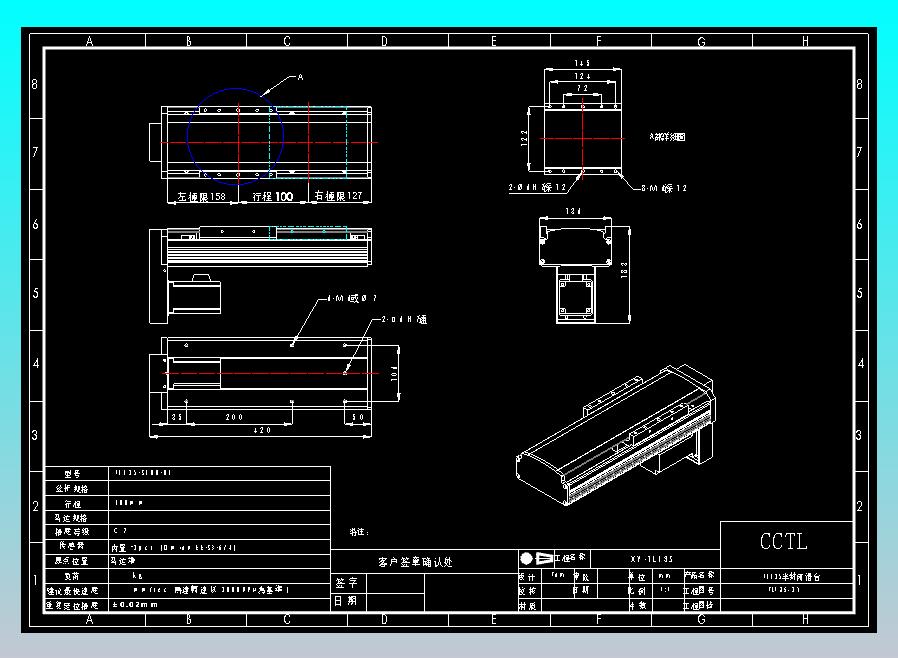Select the 马达端 origin position value
The height and width of the screenshot is (658, 898).
pos(123,561)
